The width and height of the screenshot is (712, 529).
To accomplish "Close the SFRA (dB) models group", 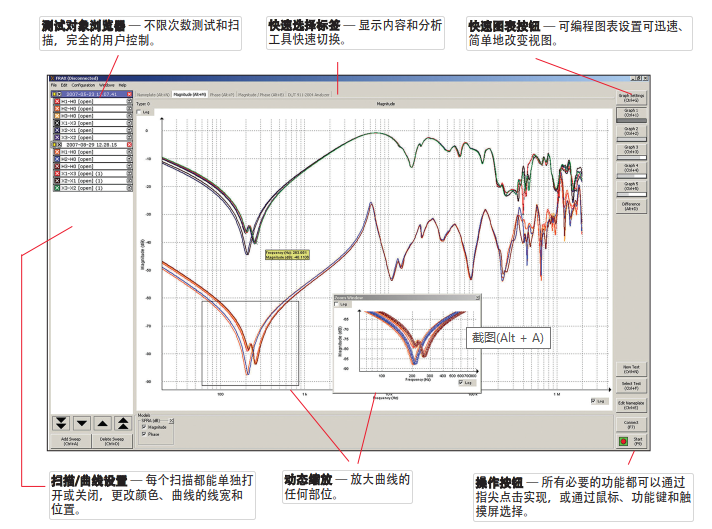I will [x=171, y=419].
